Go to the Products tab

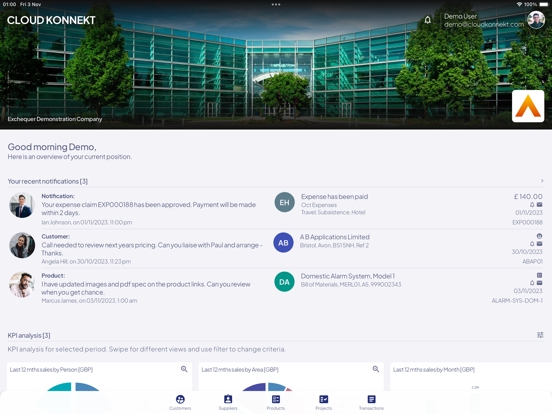(276, 402)
